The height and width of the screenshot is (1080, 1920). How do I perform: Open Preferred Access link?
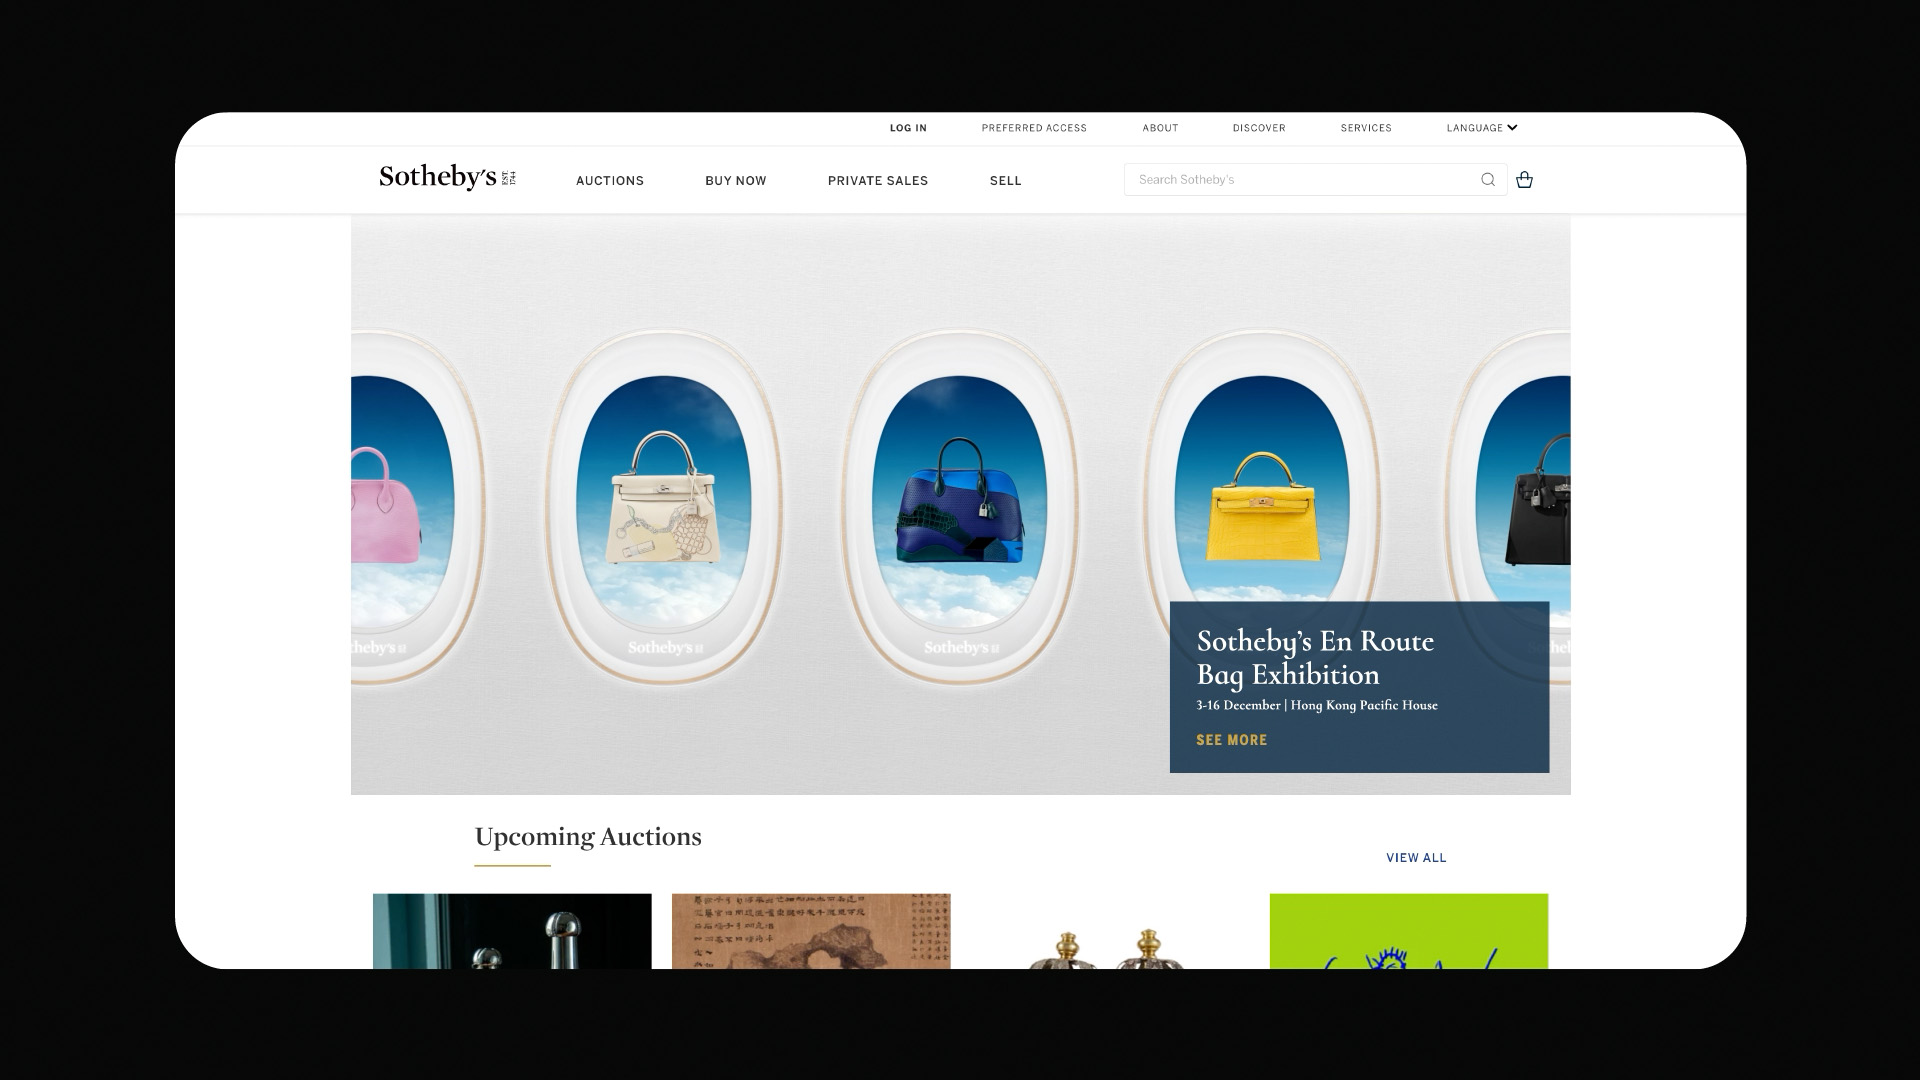click(1034, 128)
